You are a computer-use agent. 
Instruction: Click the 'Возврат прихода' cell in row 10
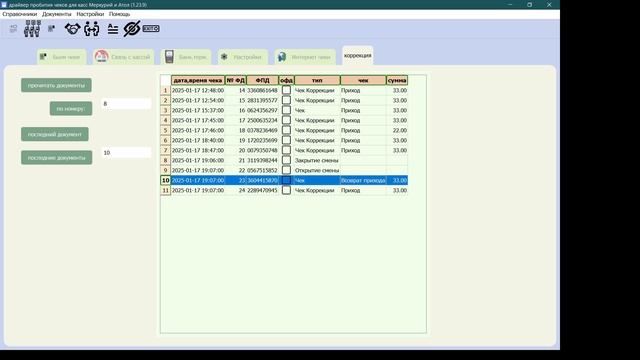(x=363, y=180)
